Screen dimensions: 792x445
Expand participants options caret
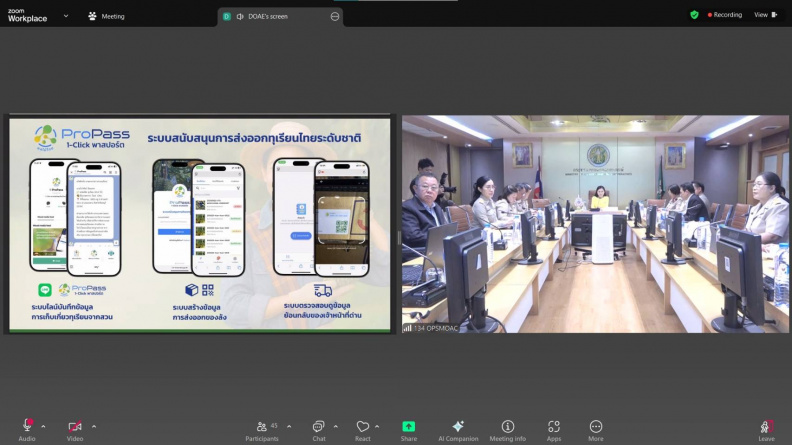click(289, 427)
